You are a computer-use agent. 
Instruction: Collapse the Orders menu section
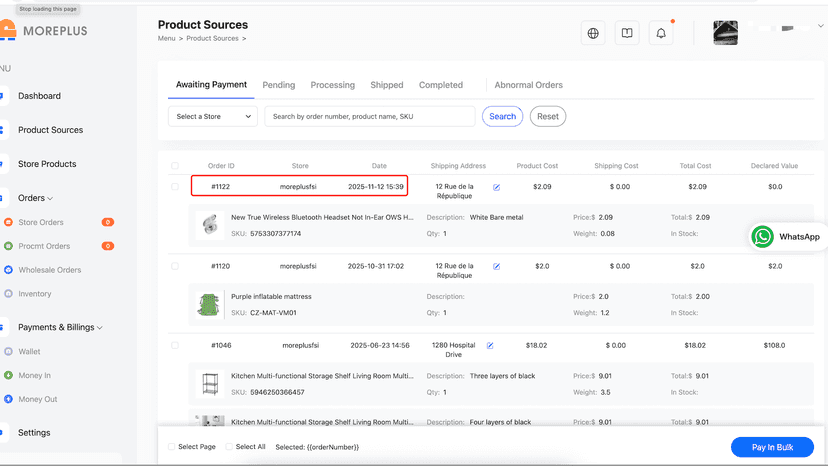[x=35, y=198]
